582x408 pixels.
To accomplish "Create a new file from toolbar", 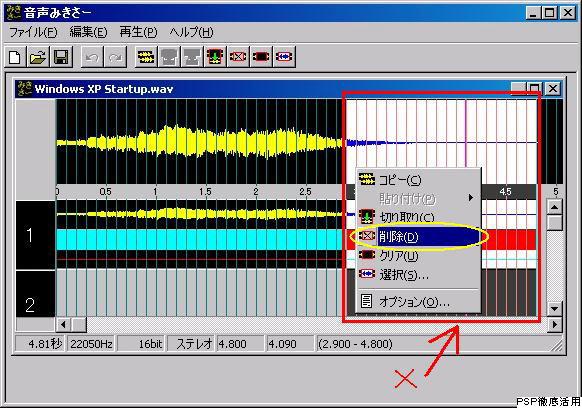I will click(15, 57).
